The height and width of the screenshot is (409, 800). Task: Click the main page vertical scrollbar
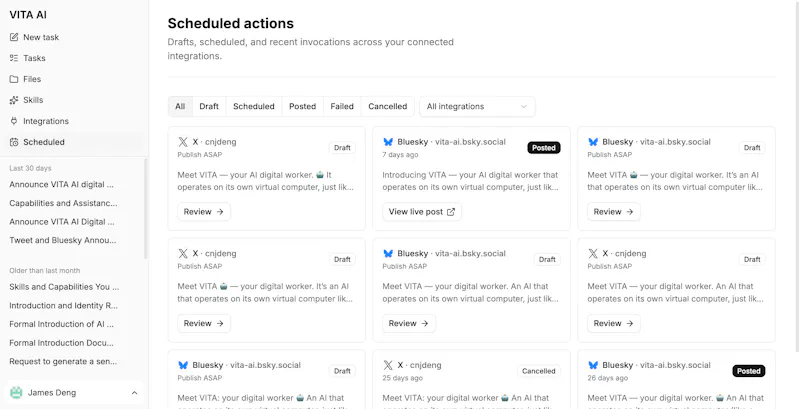tap(797, 178)
